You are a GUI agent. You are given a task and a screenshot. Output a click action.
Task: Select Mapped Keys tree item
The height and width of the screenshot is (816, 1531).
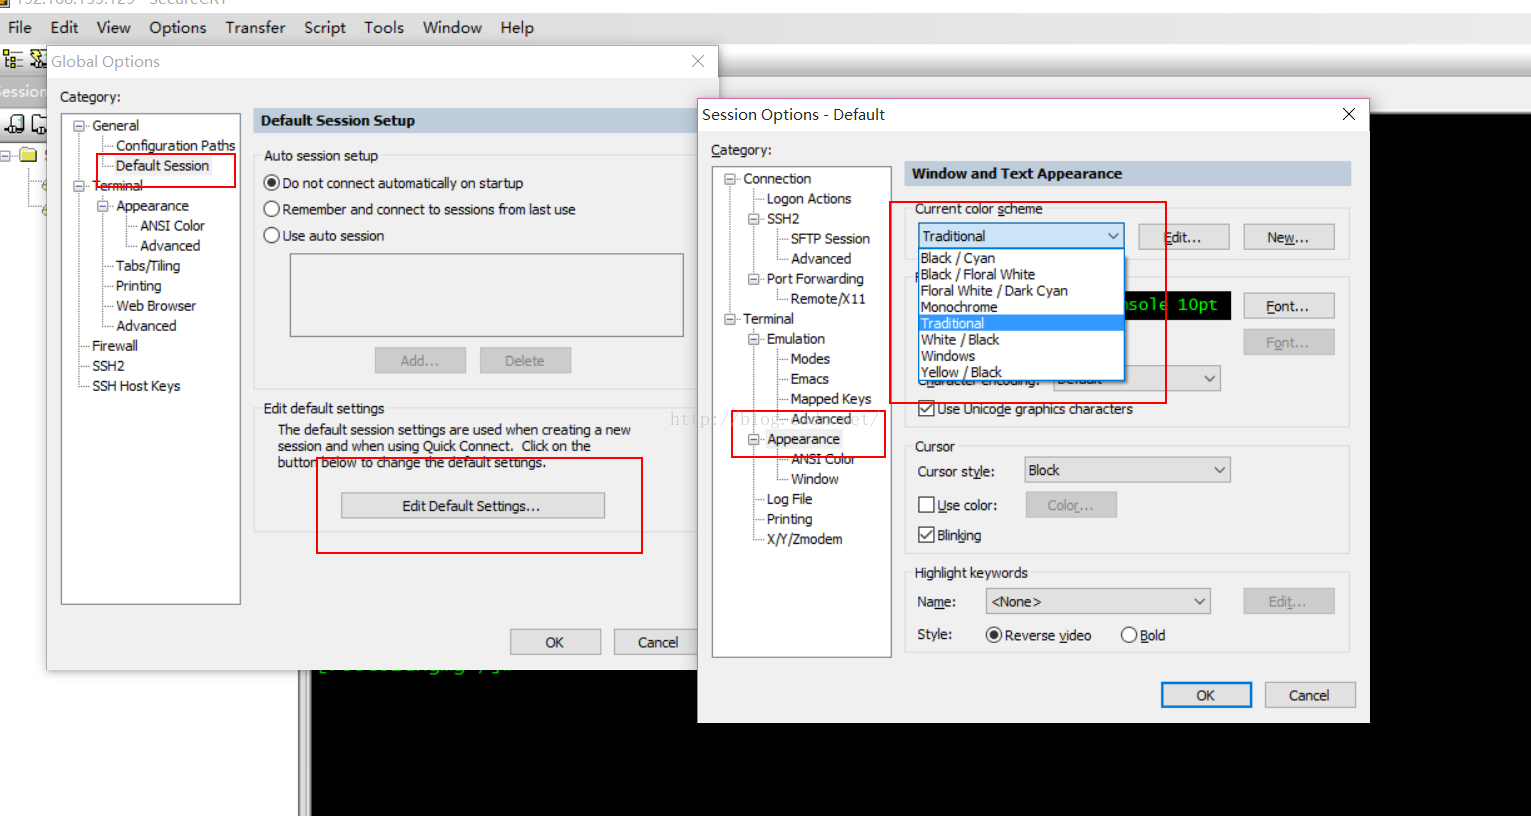(x=831, y=399)
